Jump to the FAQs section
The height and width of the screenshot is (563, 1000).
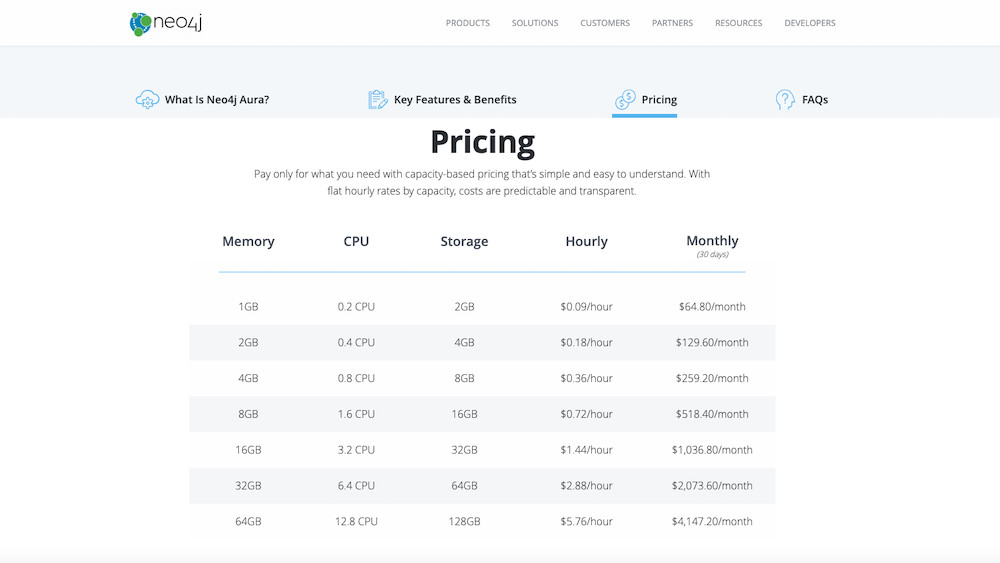coord(814,100)
